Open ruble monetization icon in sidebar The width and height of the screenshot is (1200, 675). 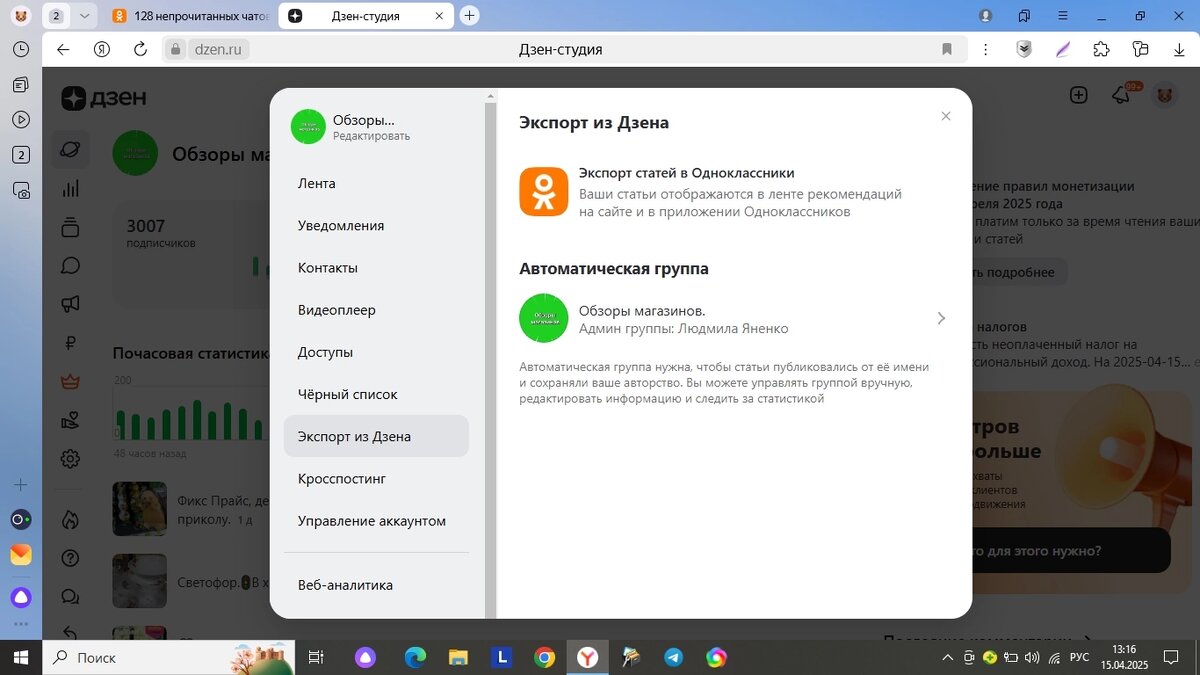pos(70,343)
